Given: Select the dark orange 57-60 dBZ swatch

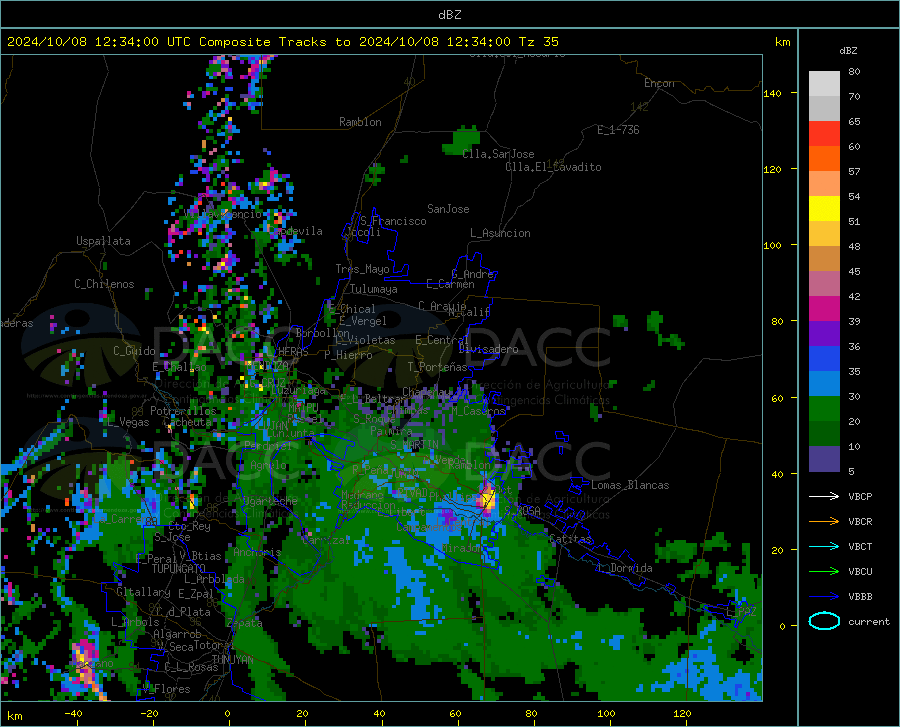Looking at the screenshot, I should pyautogui.click(x=824, y=159).
